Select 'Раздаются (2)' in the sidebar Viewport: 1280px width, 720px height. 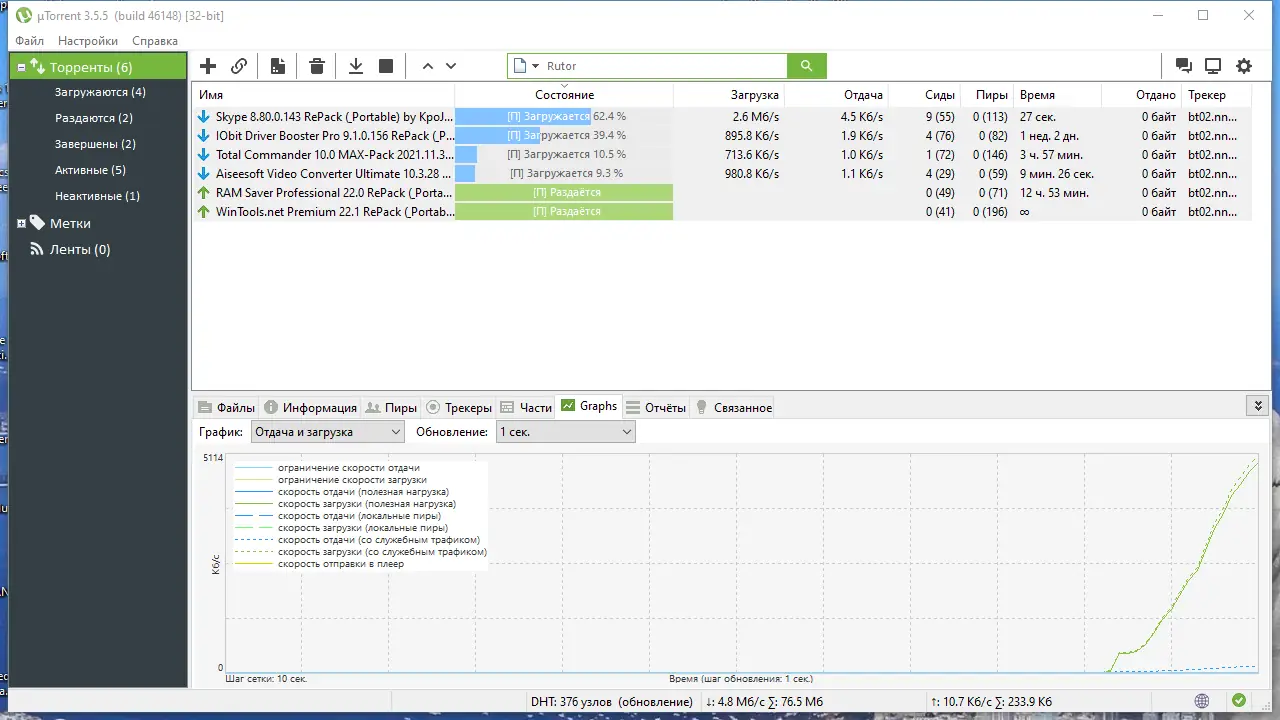[x=93, y=117]
